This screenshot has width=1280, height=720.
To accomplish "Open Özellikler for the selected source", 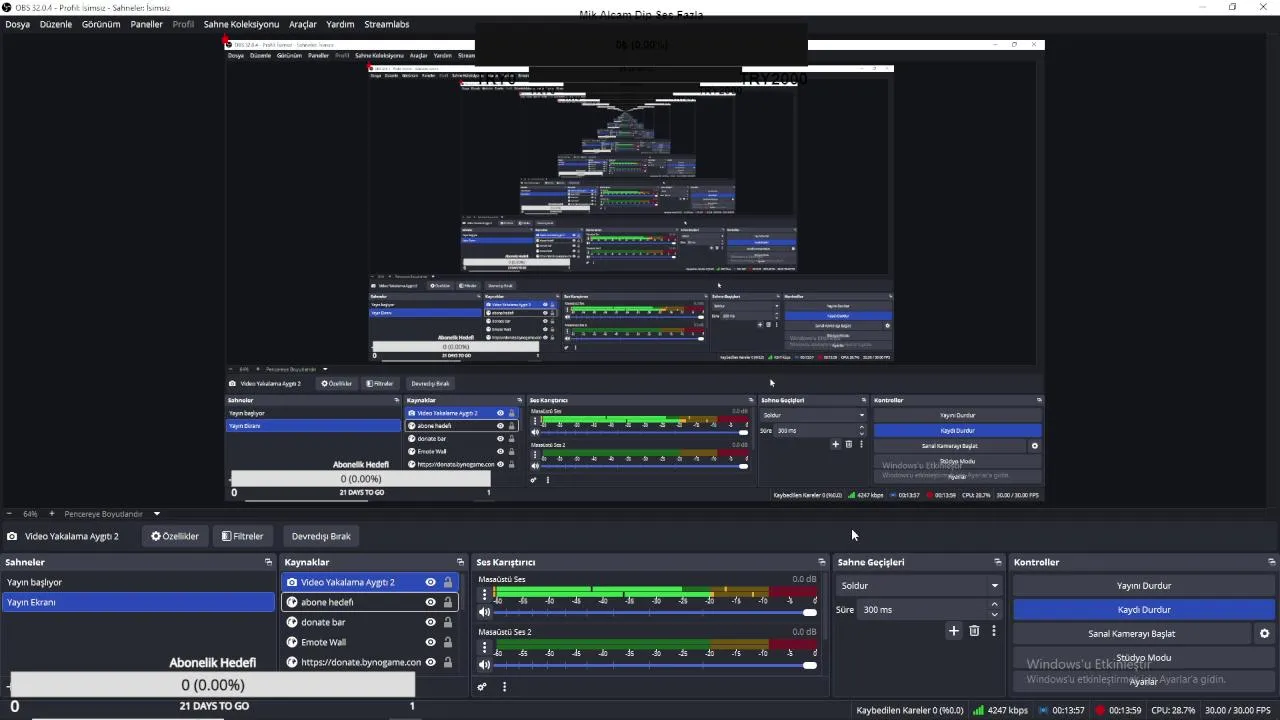I will click(175, 536).
